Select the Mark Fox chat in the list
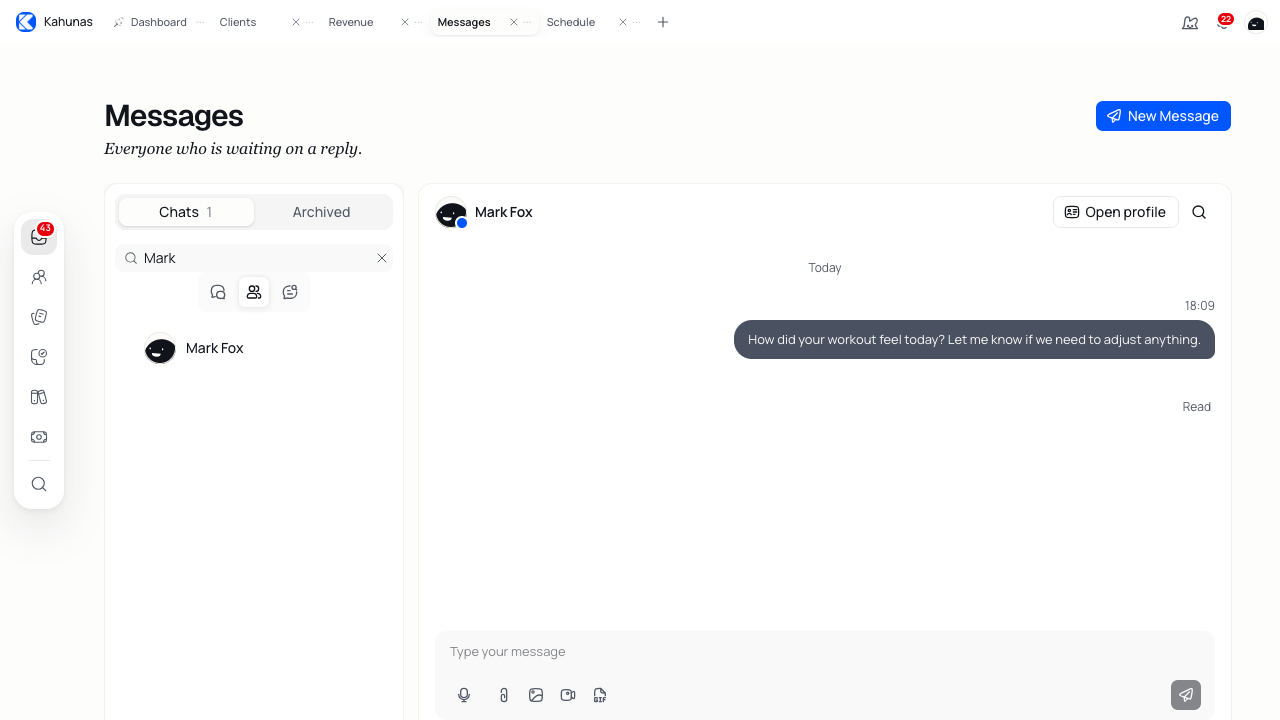The width and height of the screenshot is (1280, 720). [254, 348]
